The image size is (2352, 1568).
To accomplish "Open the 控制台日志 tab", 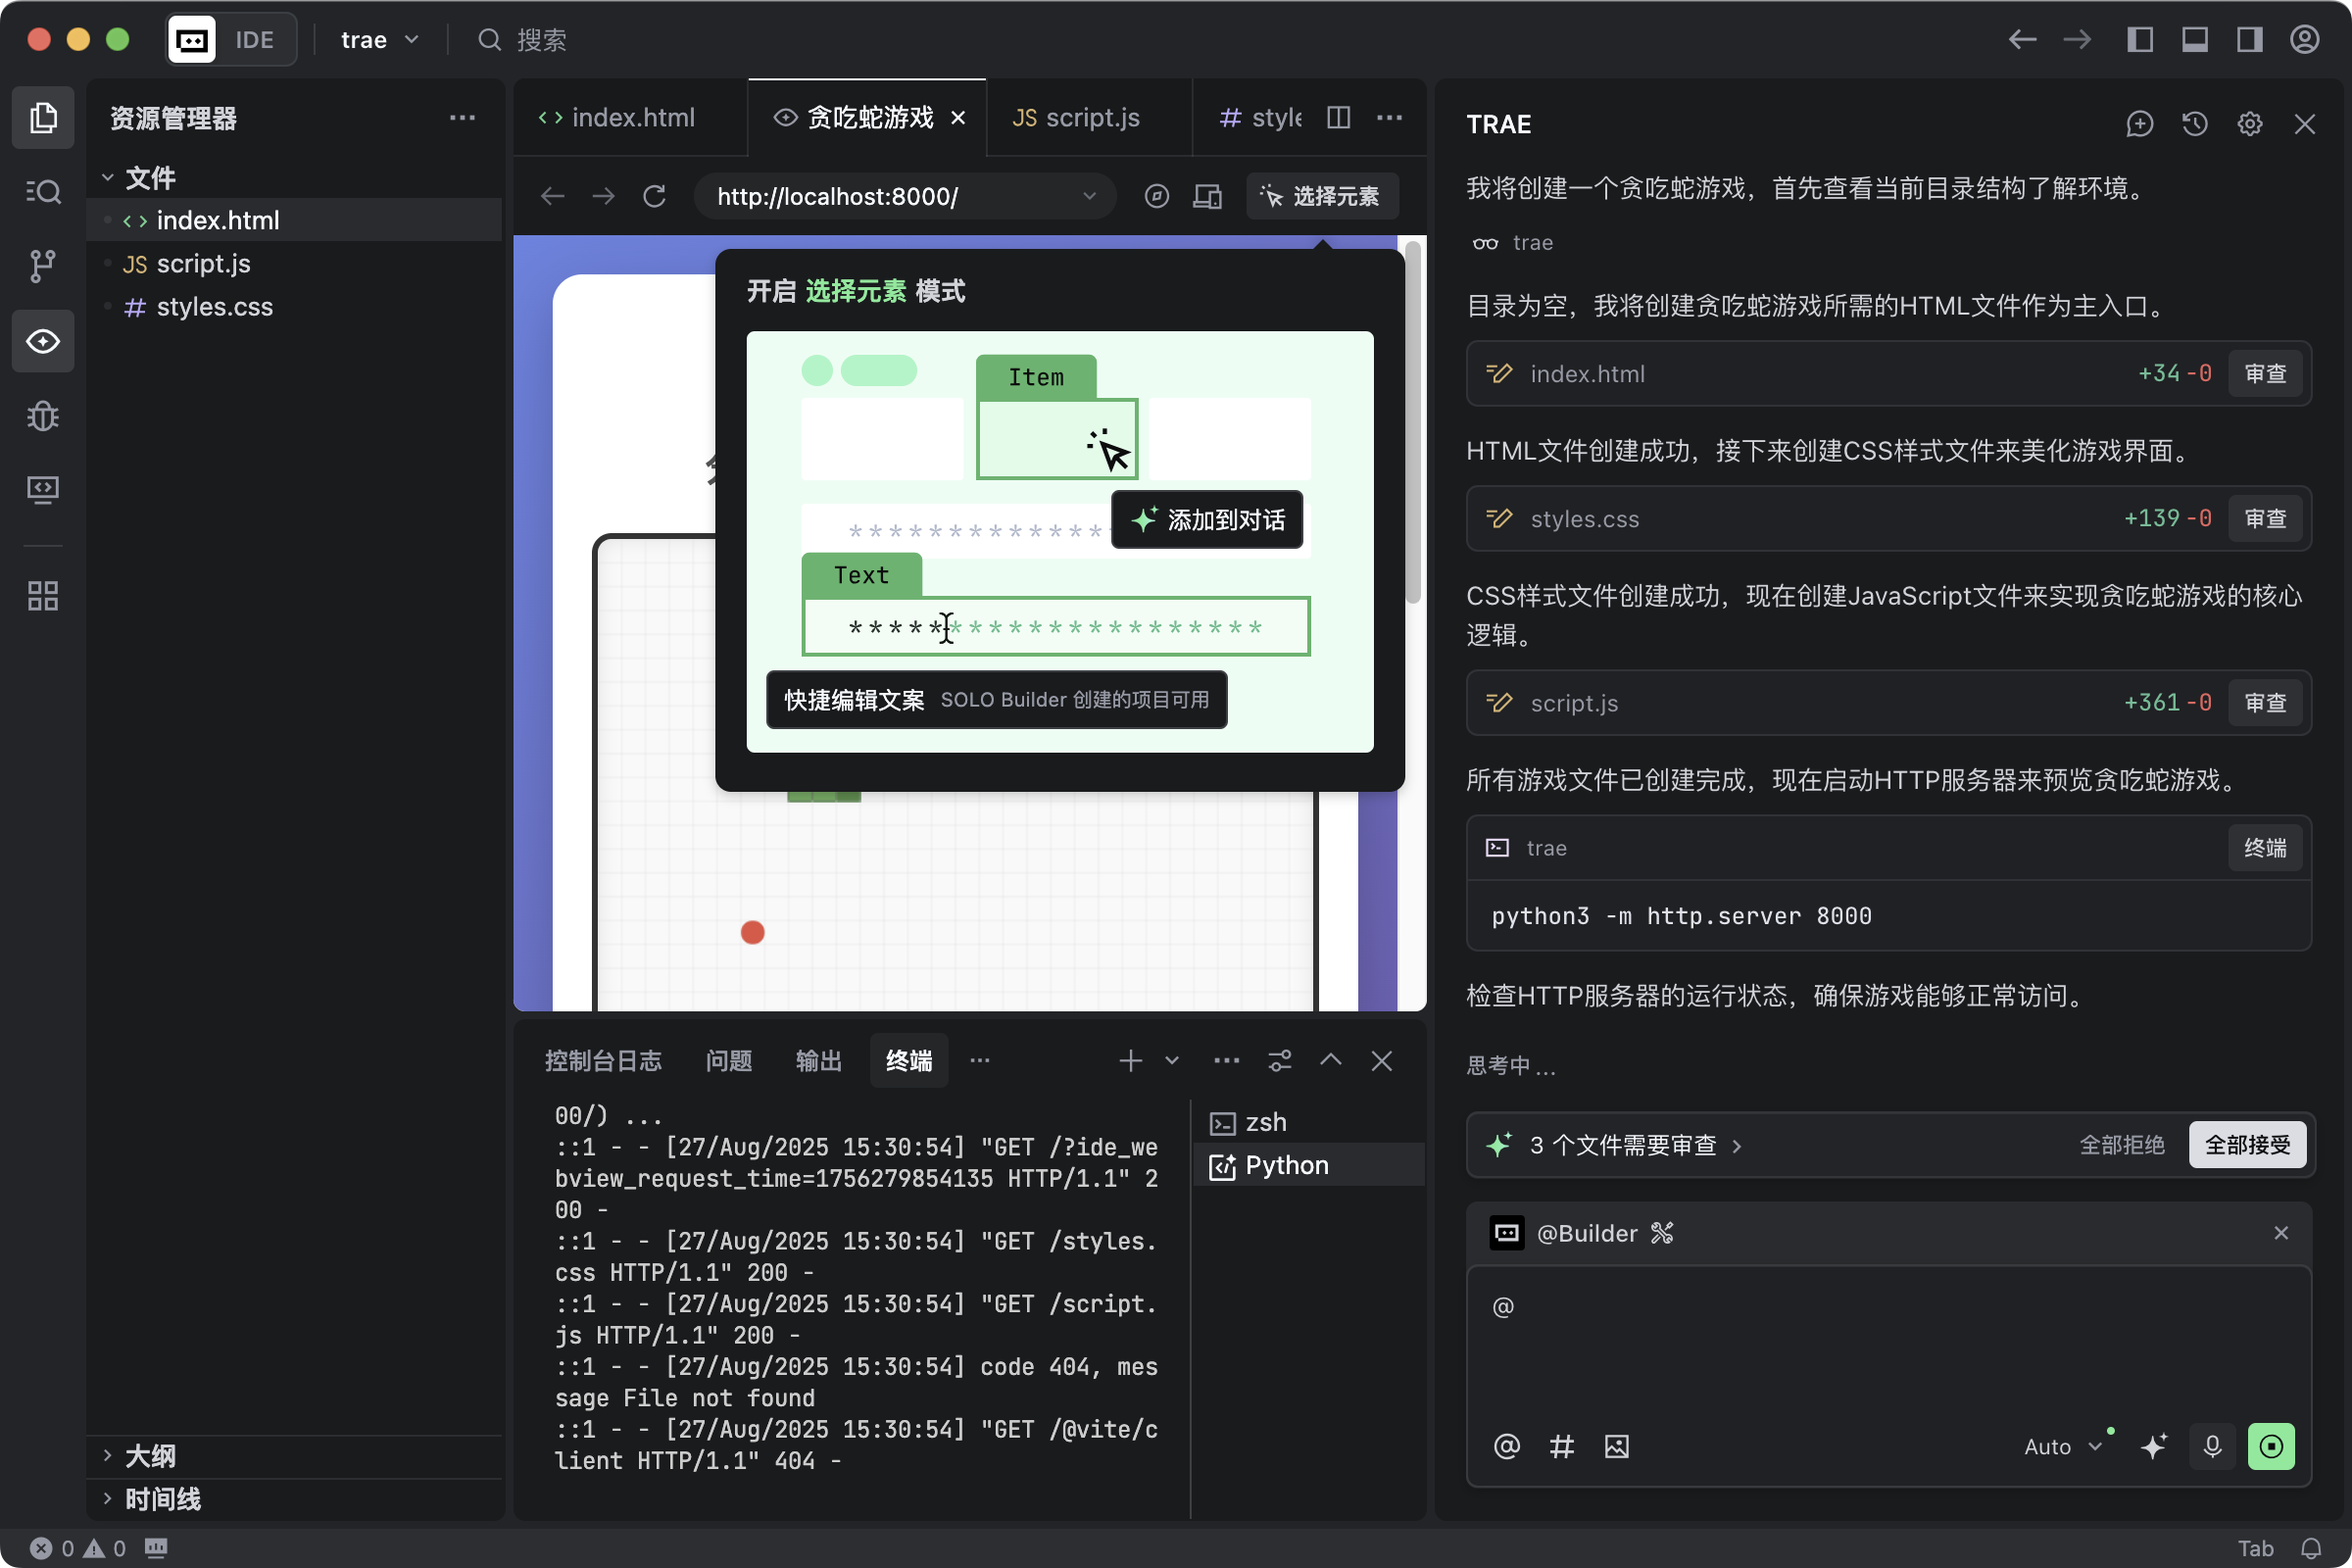I will click(x=603, y=1060).
